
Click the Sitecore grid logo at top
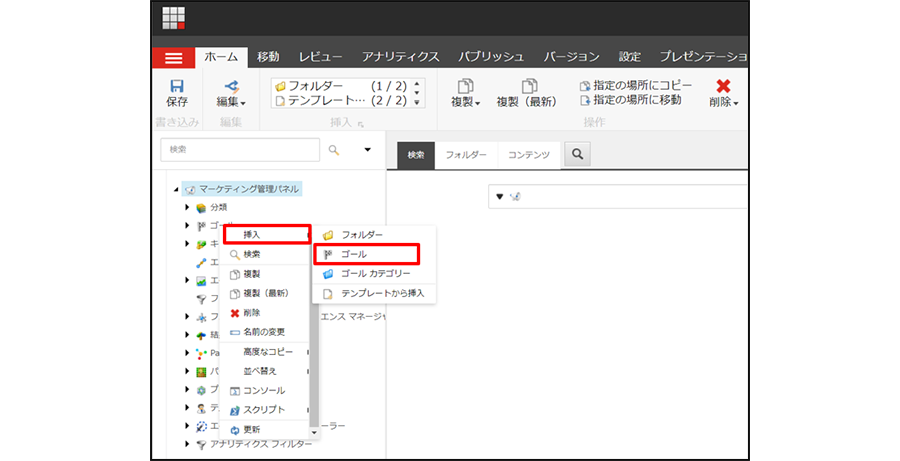(174, 19)
